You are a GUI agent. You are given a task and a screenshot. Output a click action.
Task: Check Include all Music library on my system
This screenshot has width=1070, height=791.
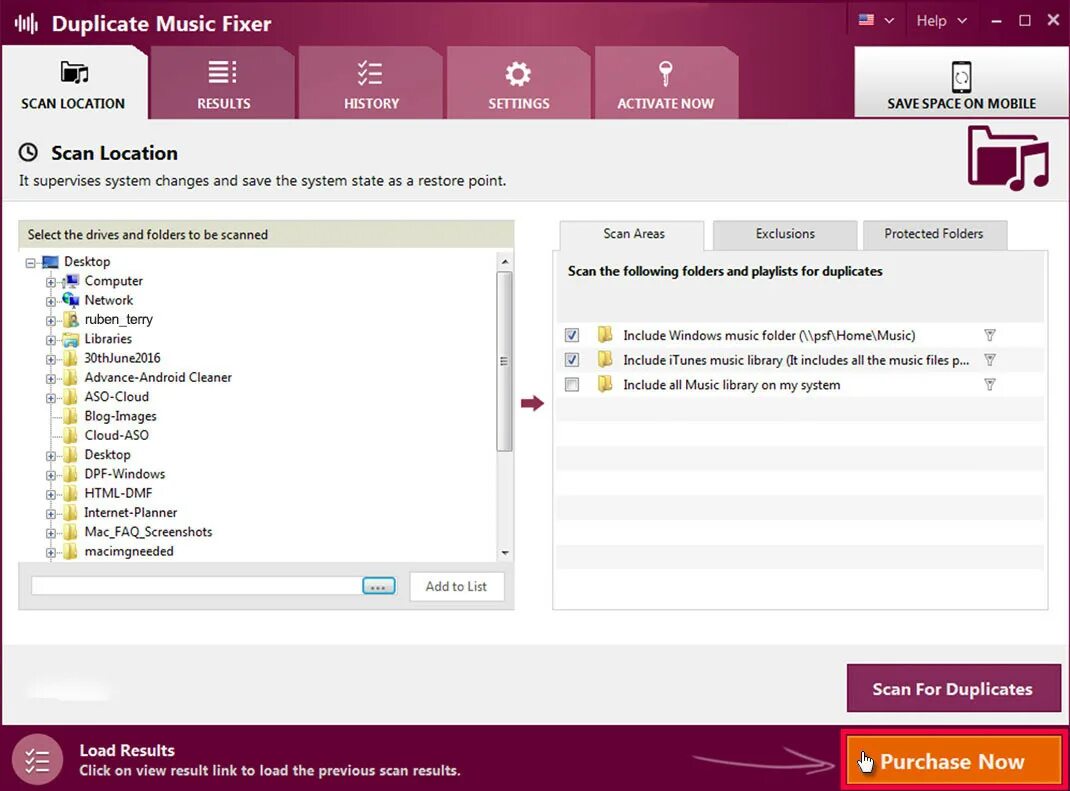[x=572, y=385]
